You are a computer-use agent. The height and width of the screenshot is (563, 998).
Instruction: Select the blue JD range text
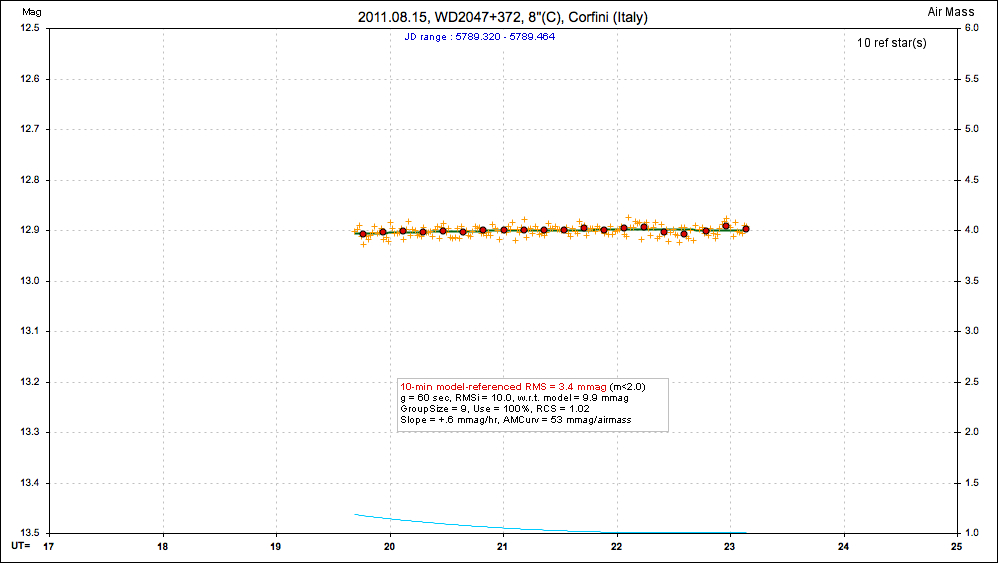[479, 36]
